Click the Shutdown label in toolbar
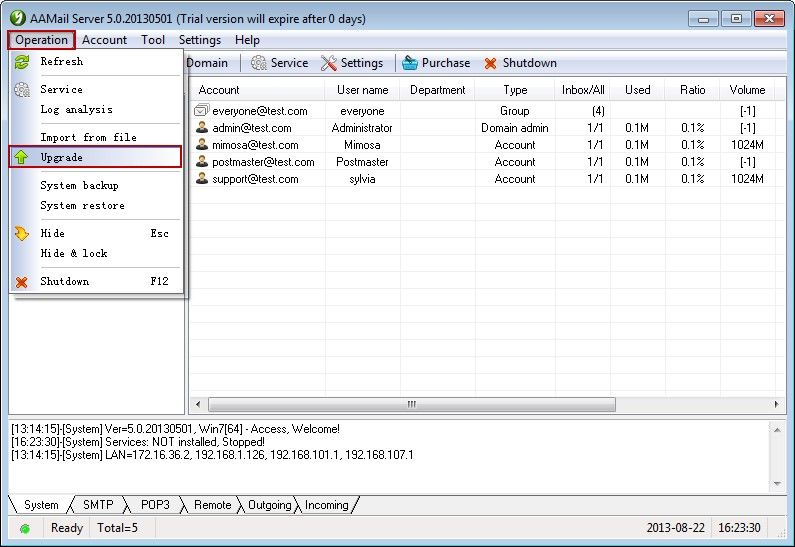The image size is (795, 547). (x=529, y=63)
